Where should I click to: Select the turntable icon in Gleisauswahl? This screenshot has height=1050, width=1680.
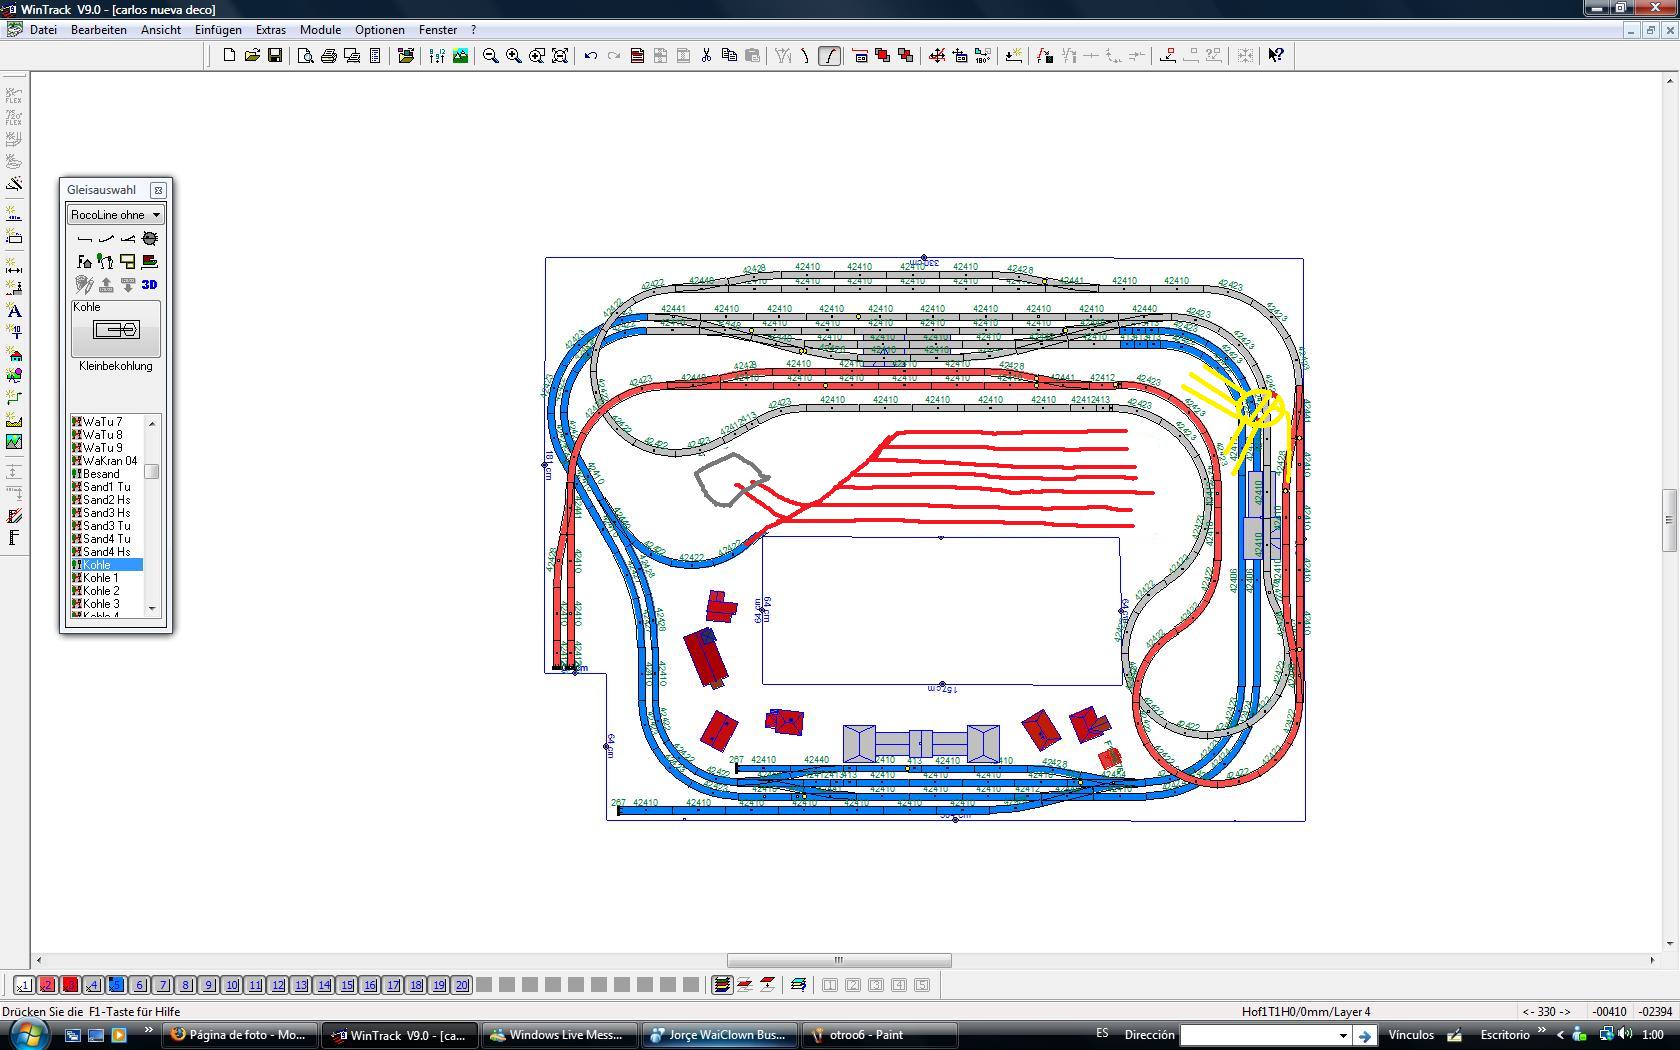pyautogui.click(x=150, y=239)
